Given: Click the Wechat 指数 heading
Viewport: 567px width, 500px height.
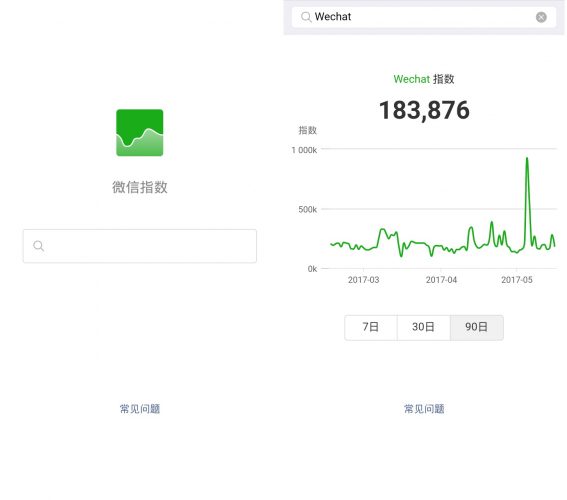Looking at the screenshot, I should coord(424,79).
